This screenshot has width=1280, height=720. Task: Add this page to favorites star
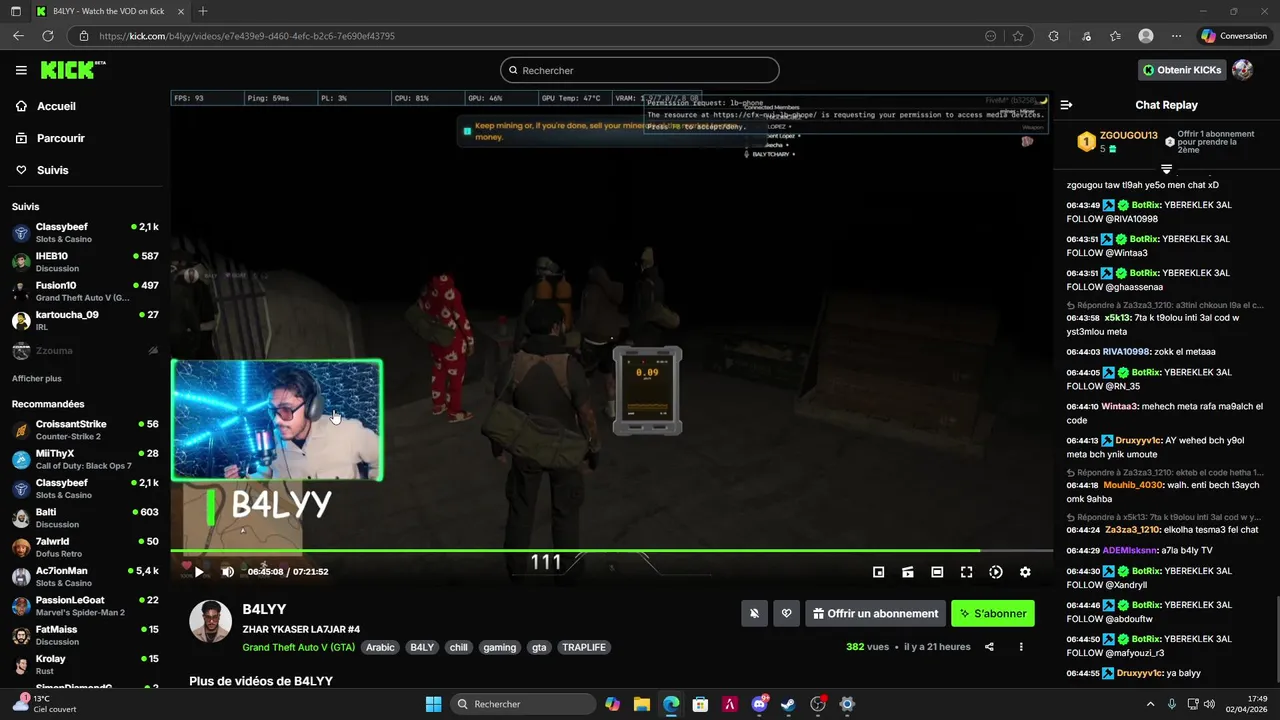(x=1018, y=36)
